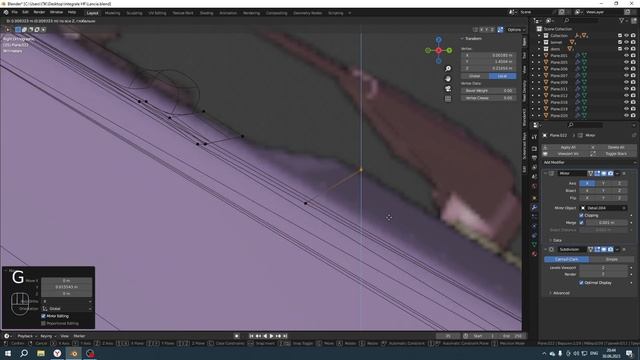Open the Modifier properties wrench tab

534,207
